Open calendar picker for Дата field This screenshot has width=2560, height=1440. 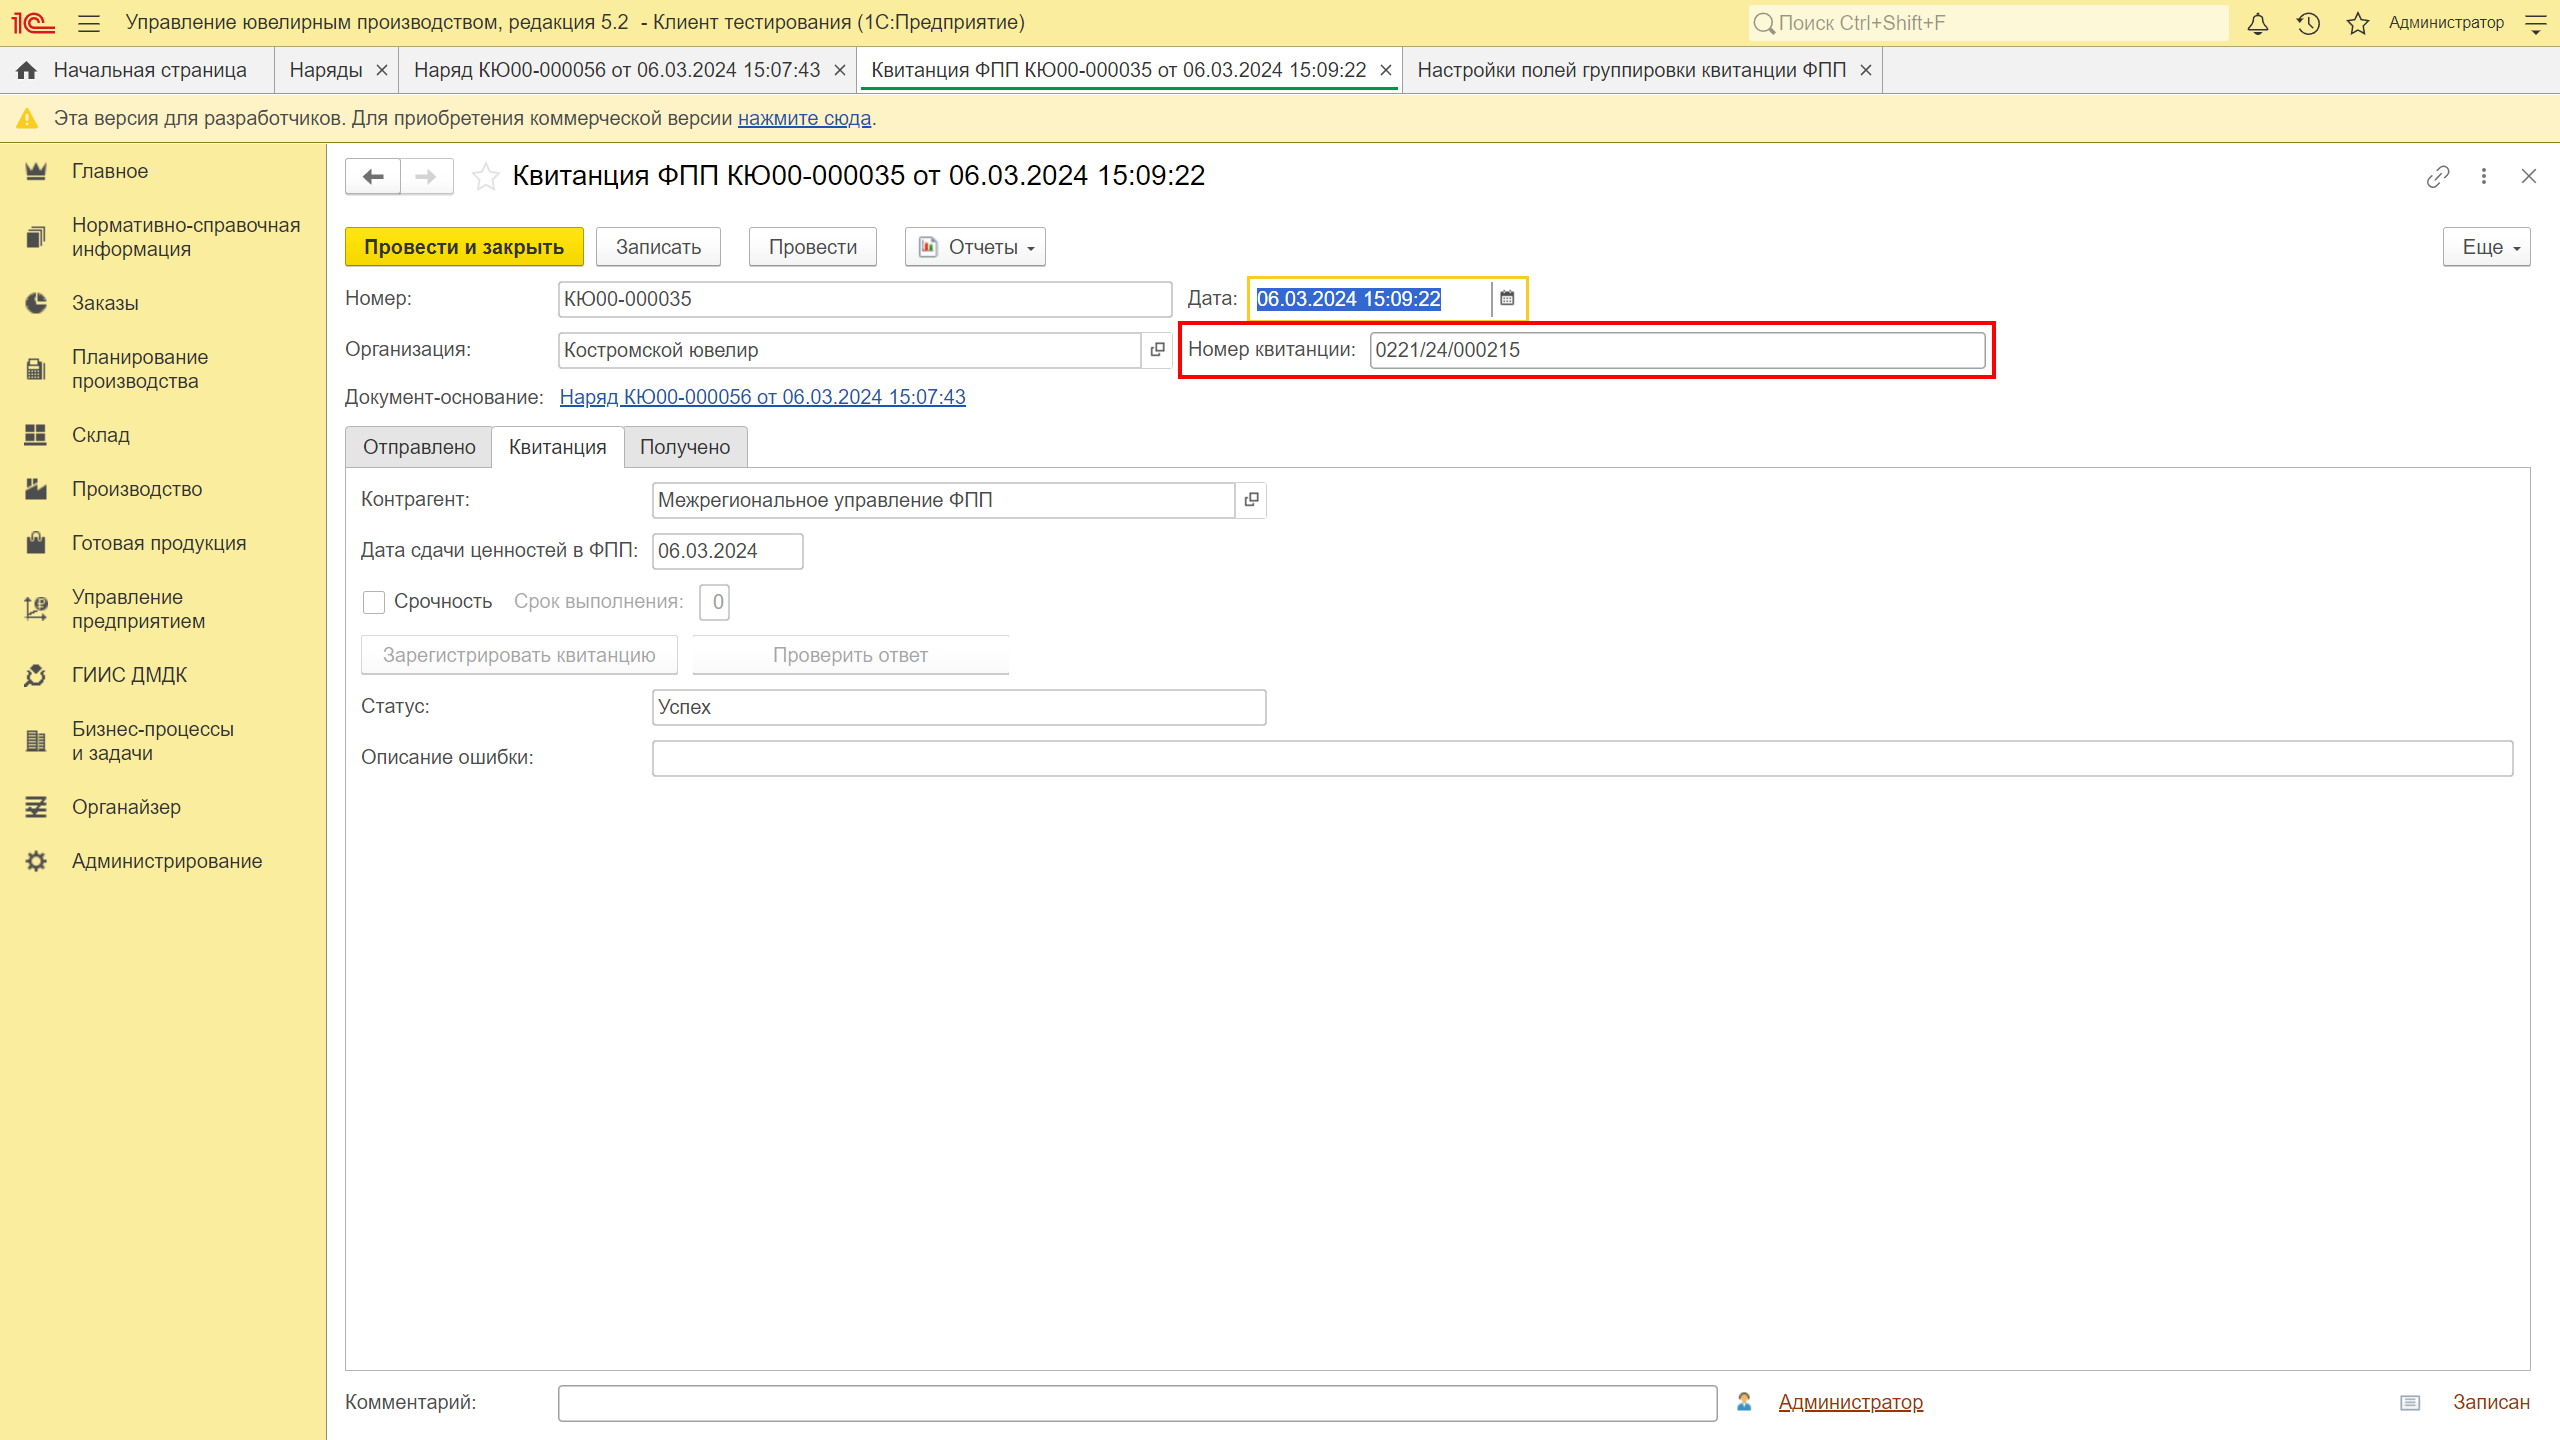click(1507, 298)
